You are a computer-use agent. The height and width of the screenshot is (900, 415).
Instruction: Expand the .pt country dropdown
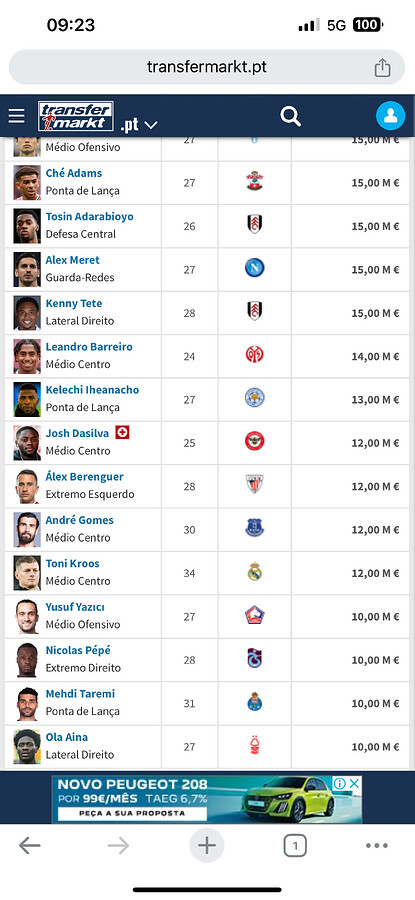(x=139, y=125)
